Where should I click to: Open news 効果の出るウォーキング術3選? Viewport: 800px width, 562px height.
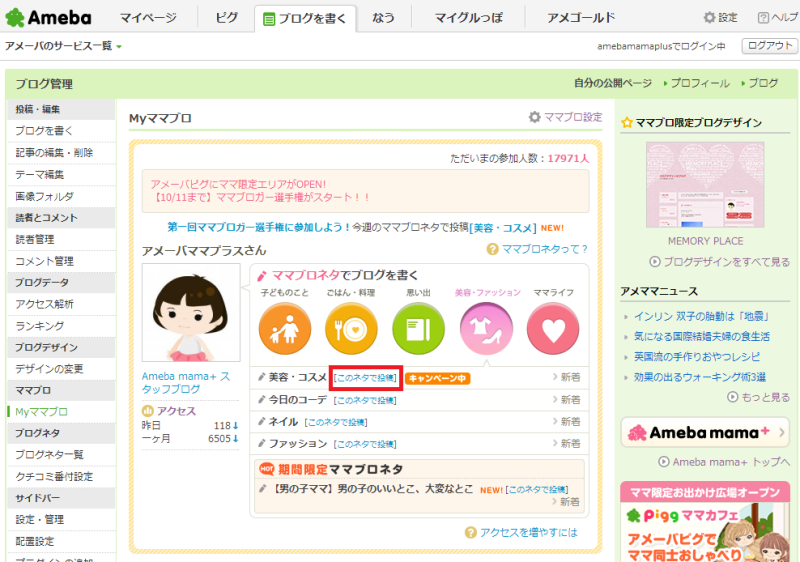[x=699, y=377]
